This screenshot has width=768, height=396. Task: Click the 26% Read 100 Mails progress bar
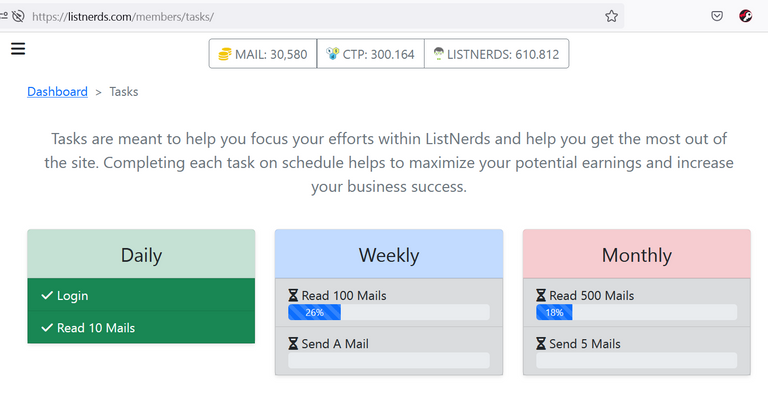389,312
